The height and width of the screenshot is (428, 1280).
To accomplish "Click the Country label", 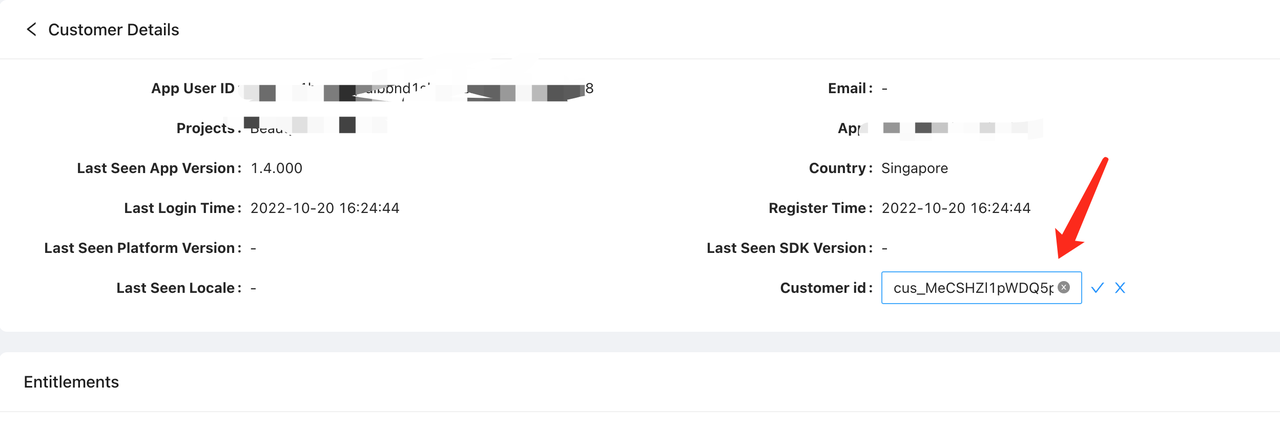I will click(839, 168).
